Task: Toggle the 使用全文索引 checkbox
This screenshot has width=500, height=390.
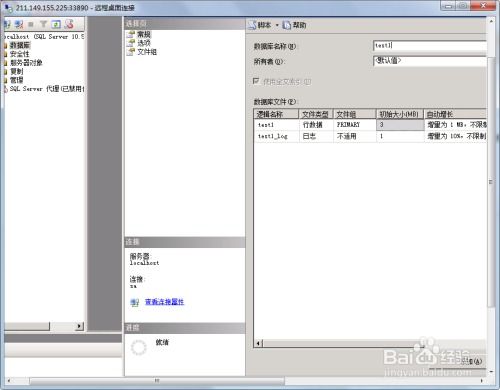Action: (256, 81)
